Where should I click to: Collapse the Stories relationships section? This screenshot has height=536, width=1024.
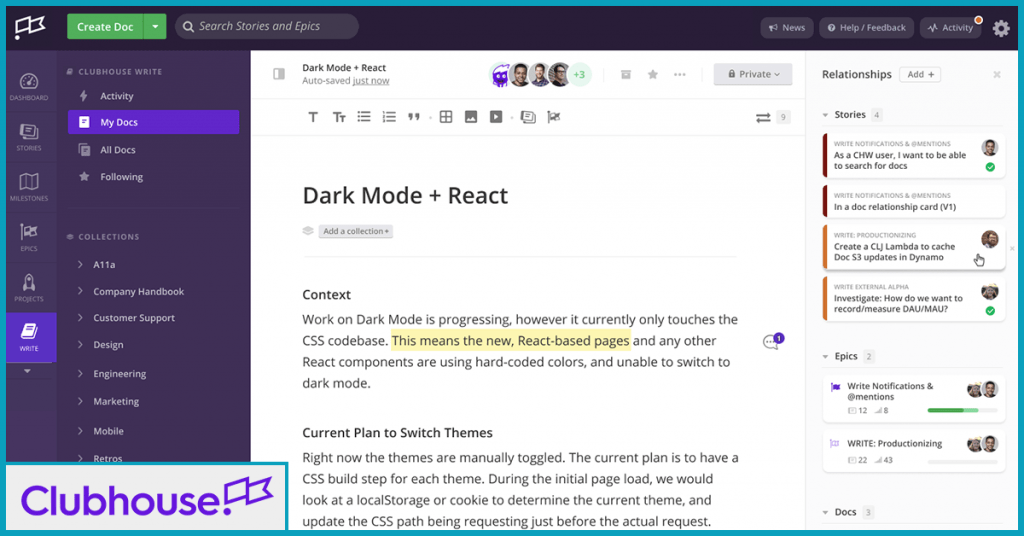click(x=825, y=115)
